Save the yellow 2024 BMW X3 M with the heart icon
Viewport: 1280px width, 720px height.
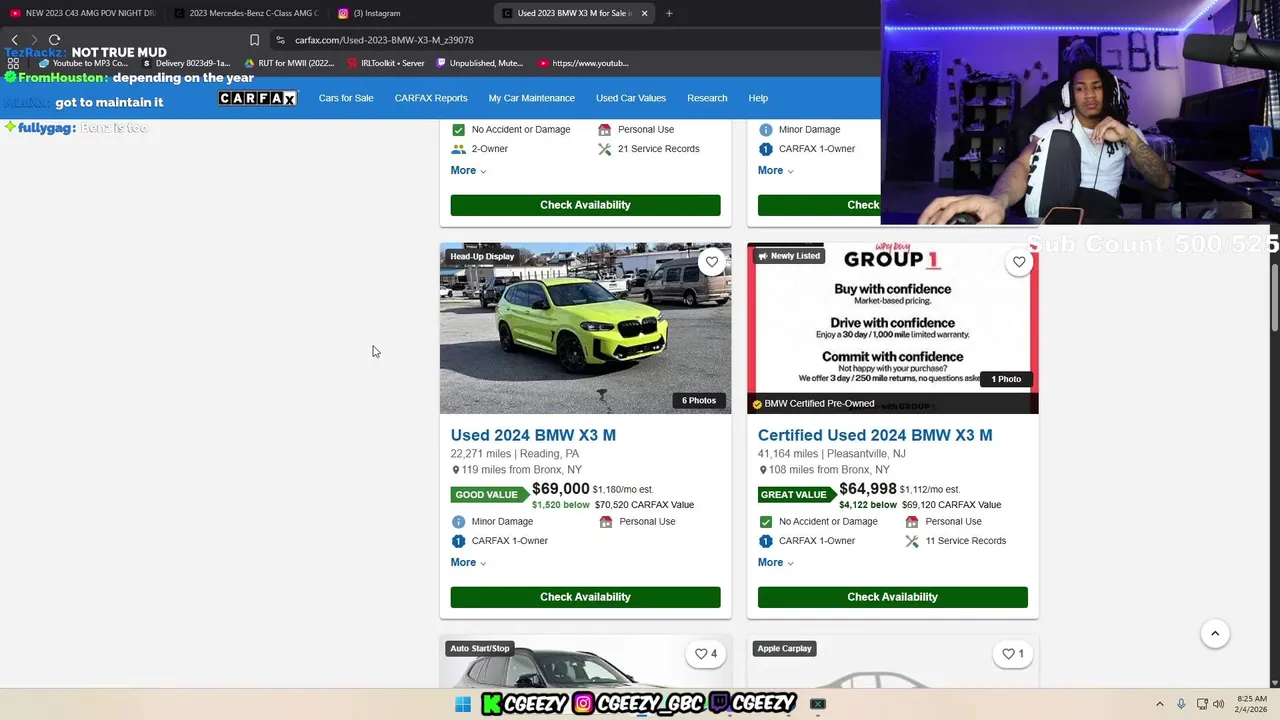pos(711,262)
